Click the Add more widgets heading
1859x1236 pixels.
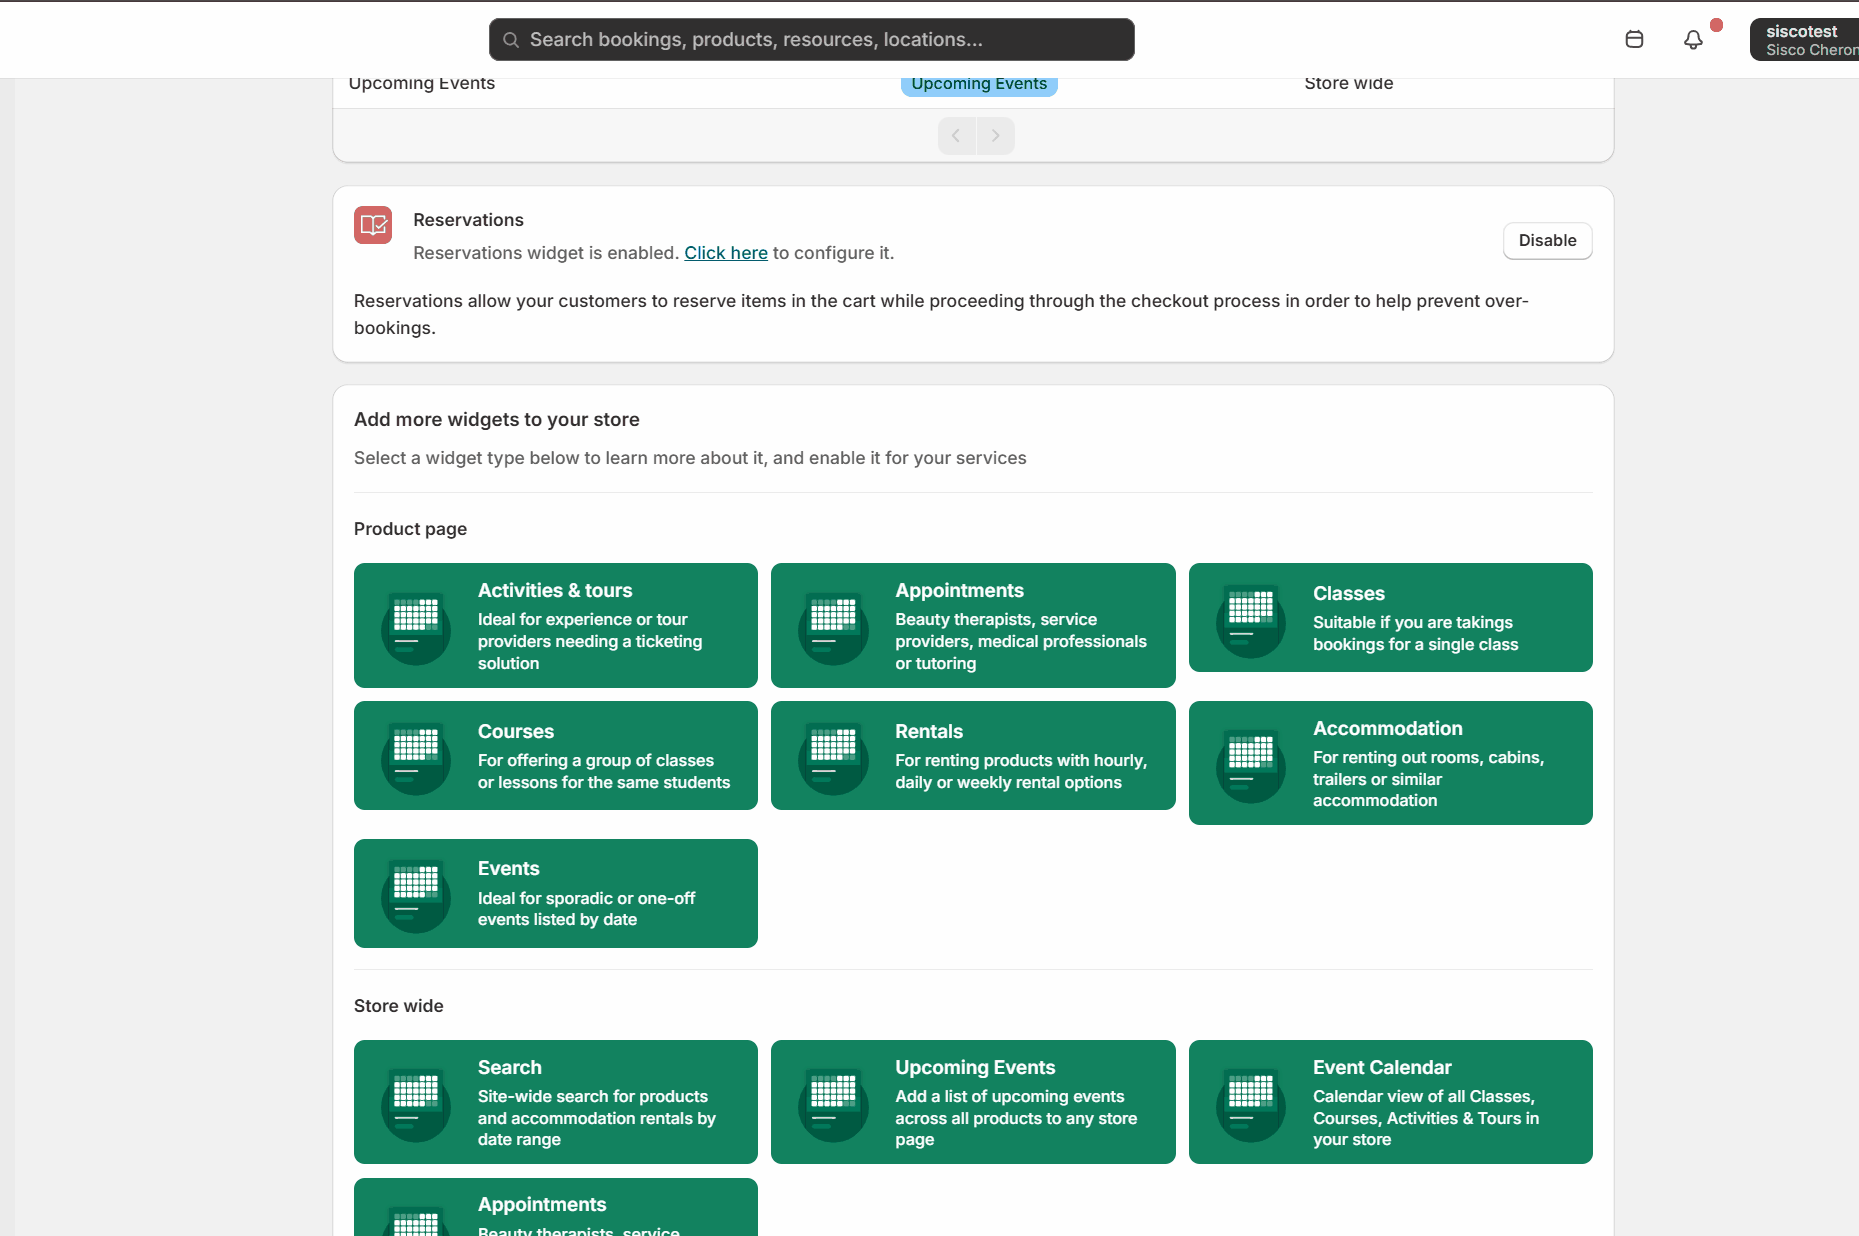496,420
